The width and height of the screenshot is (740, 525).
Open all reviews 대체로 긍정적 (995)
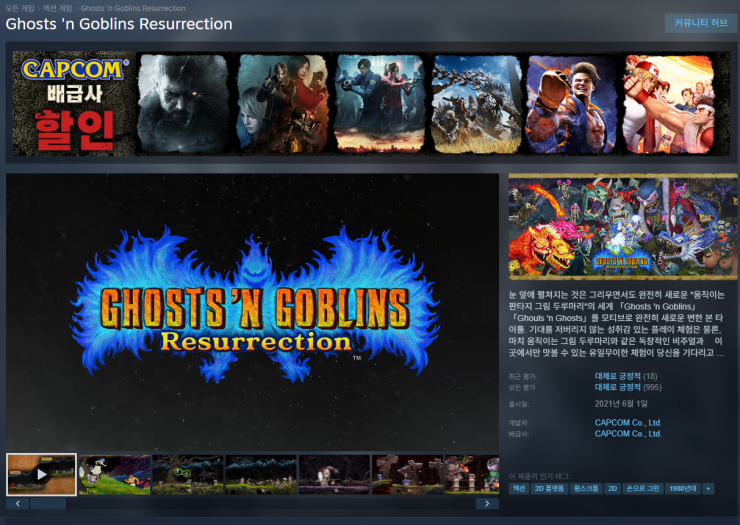pos(628,388)
